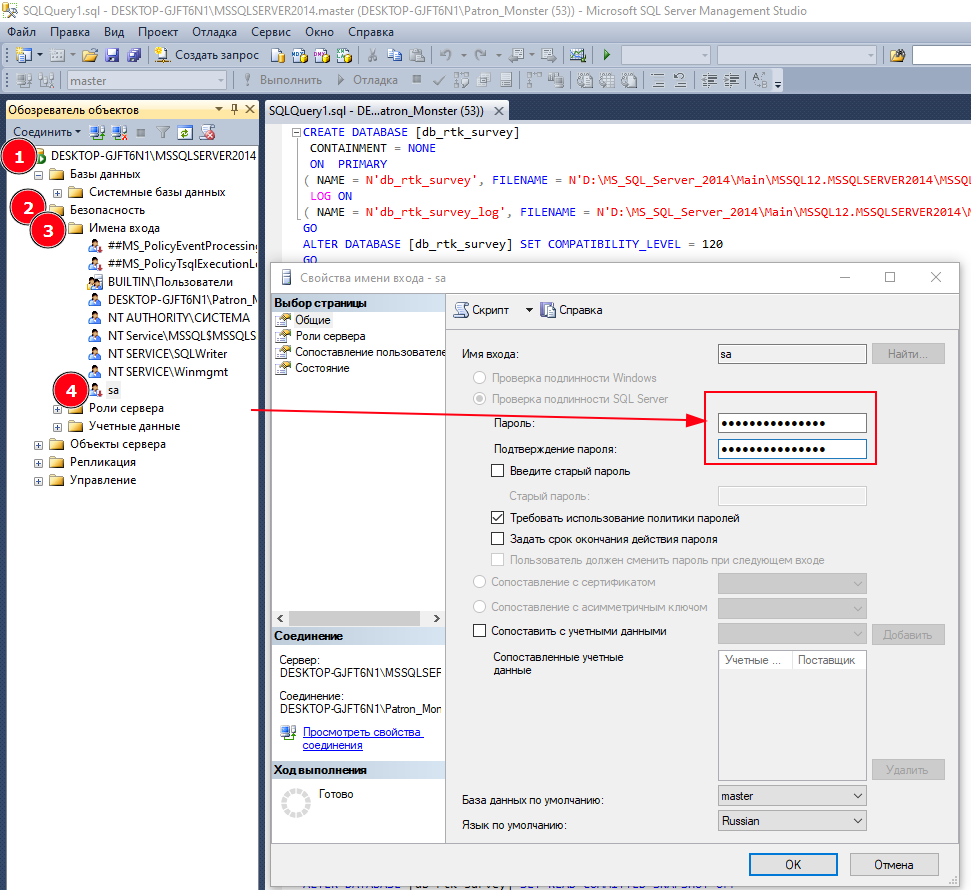Open the Отладка menu
Image resolution: width=971 pixels, height=890 pixels.
(x=214, y=32)
